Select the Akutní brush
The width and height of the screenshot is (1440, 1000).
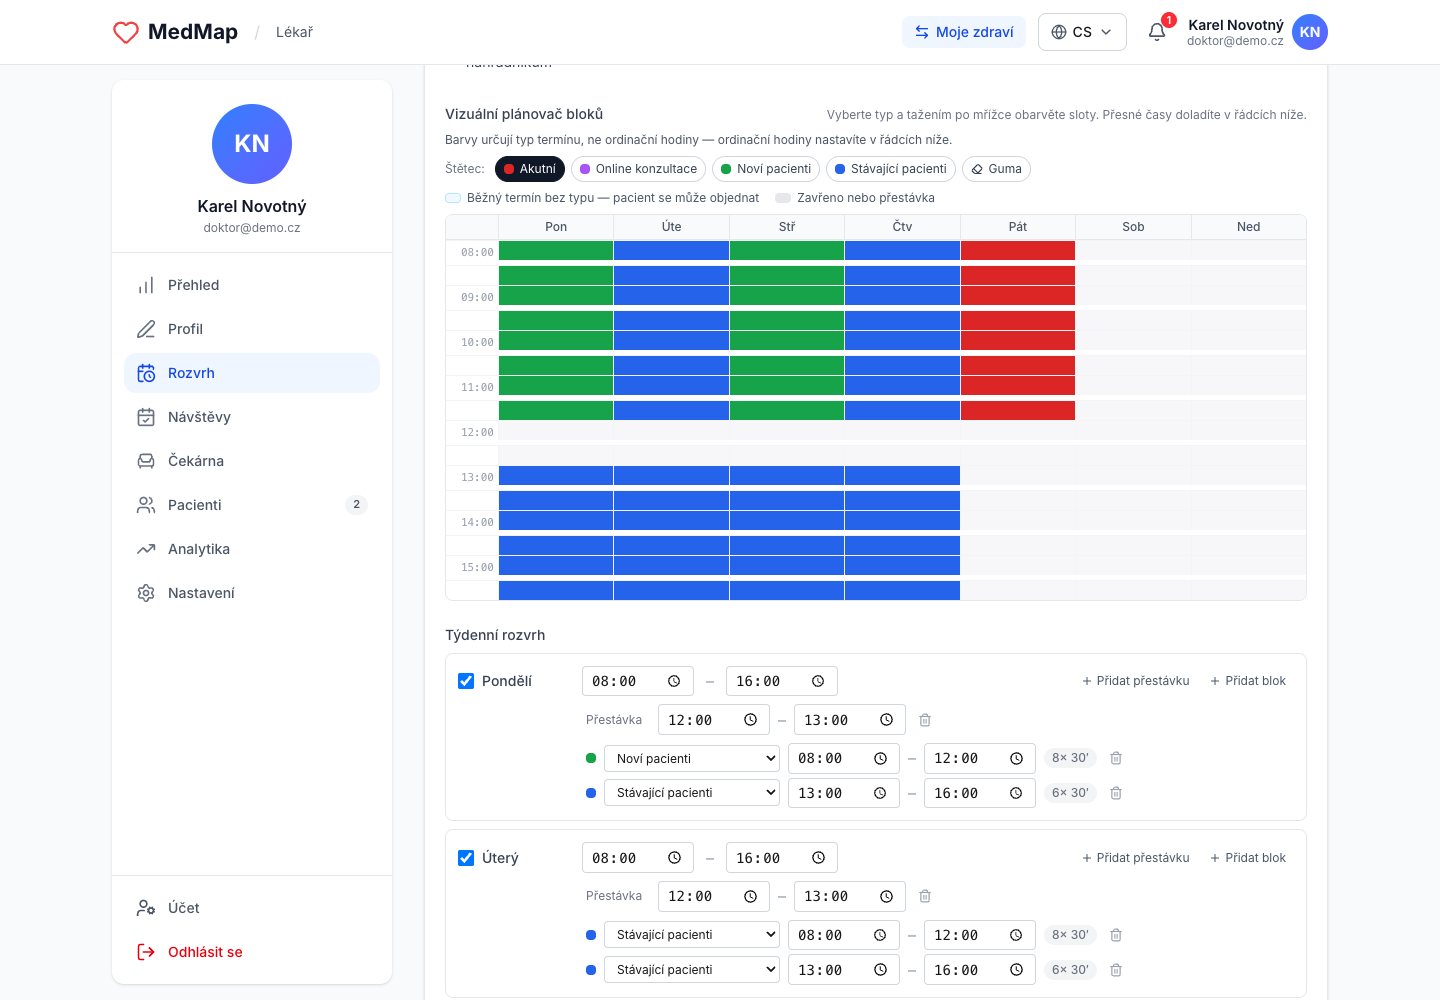click(x=530, y=169)
